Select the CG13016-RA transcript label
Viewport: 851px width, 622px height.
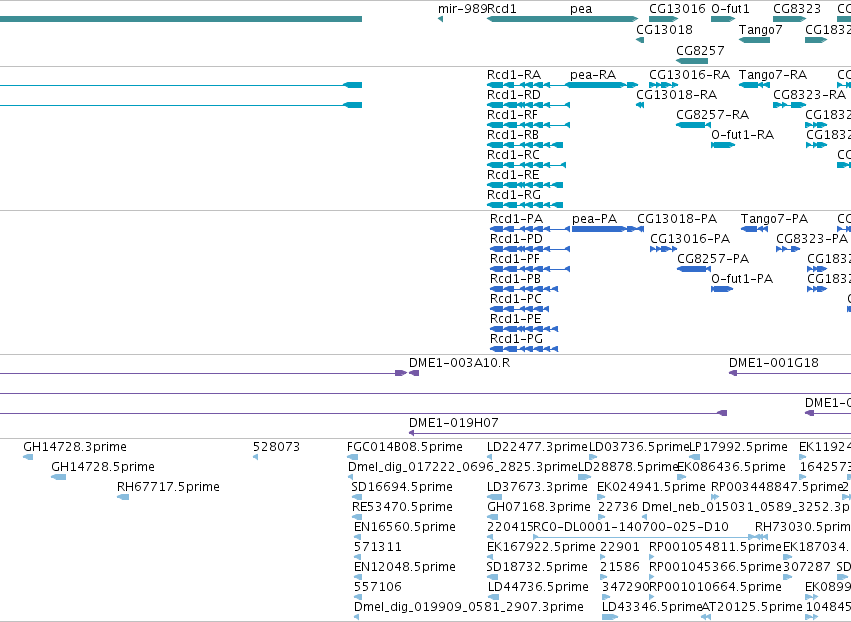[x=689, y=75]
